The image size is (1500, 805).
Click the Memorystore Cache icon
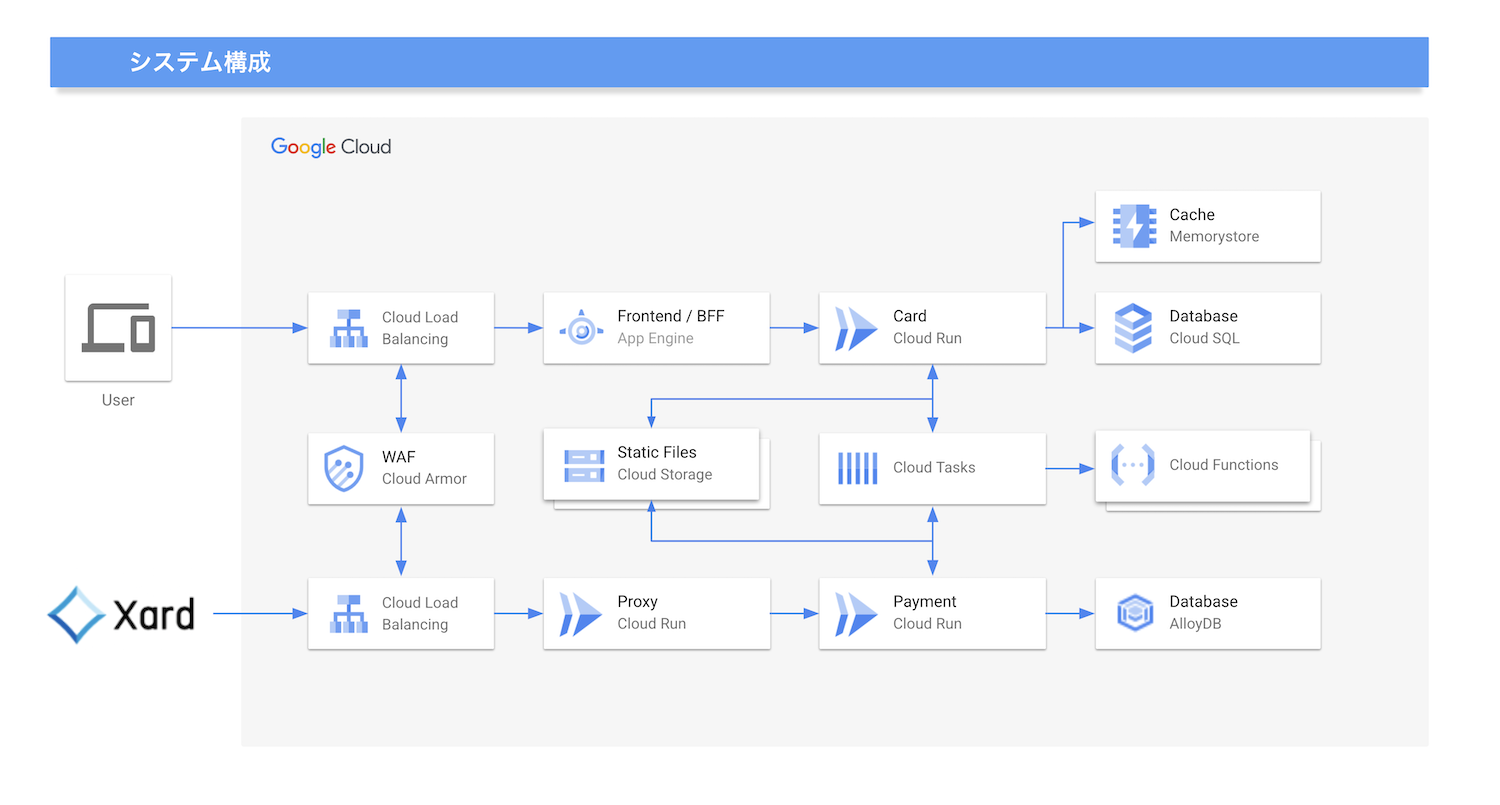coord(1133,226)
